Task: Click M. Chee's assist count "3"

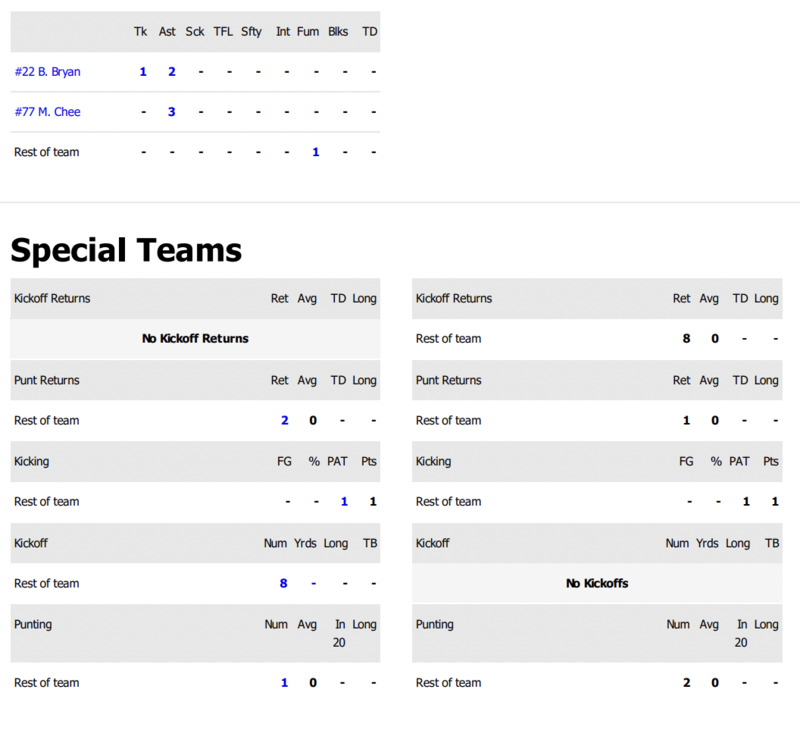Action: [172, 112]
